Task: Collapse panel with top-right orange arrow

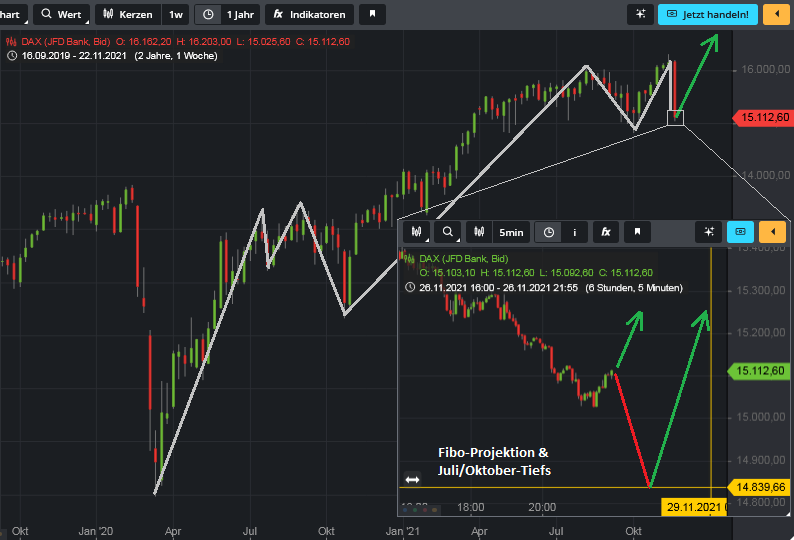Action: [774, 14]
